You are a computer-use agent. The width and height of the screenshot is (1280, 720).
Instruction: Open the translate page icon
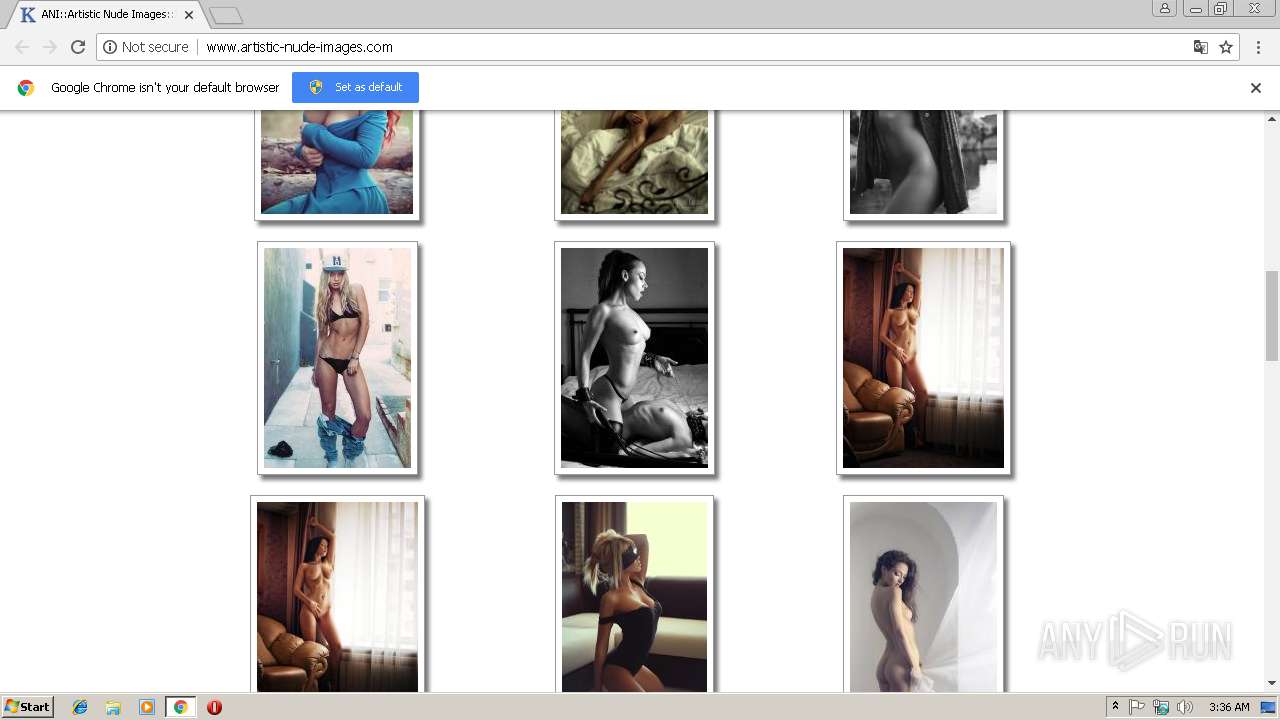click(x=1201, y=47)
